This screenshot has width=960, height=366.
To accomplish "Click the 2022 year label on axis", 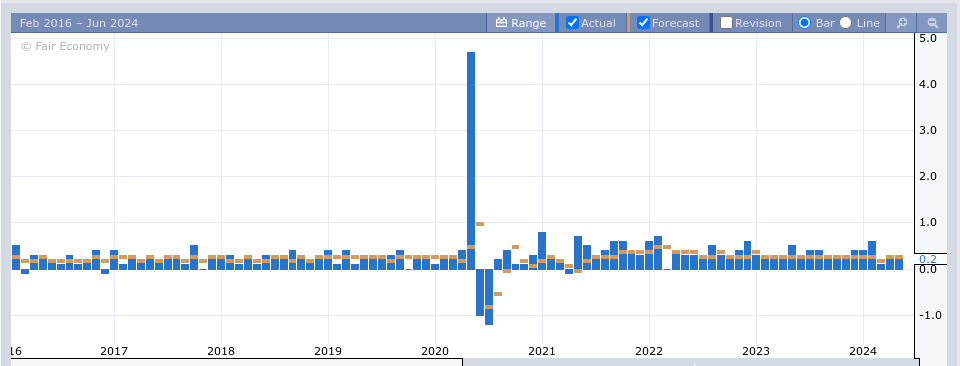I will [x=649, y=351].
